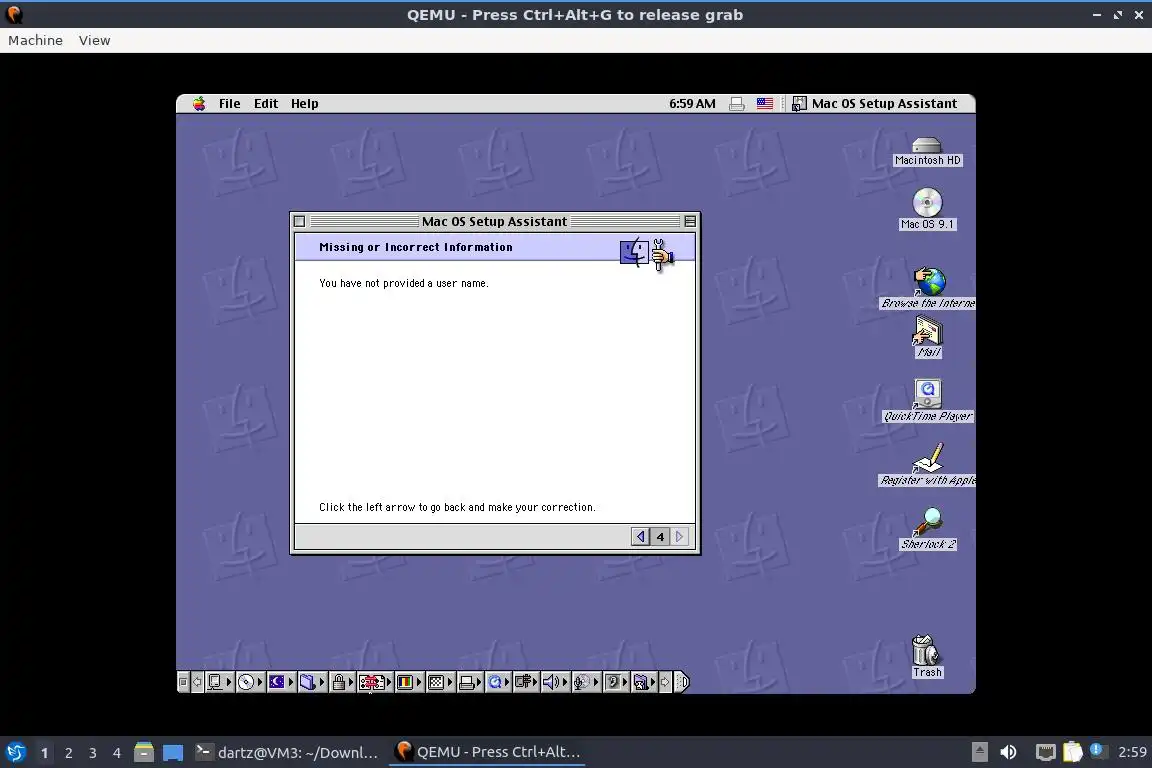Open the host file manager taskbar icon
Screen dimensions: 1152x768
[x=144, y=752]
